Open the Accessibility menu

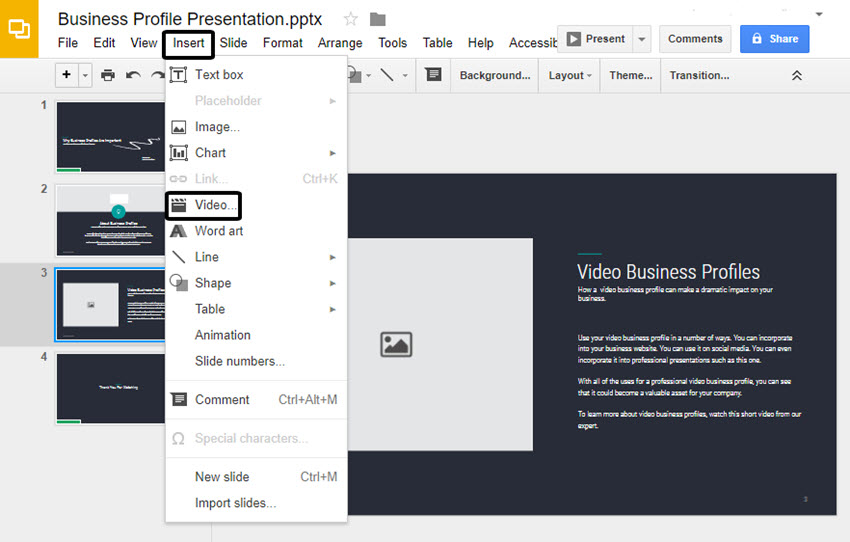(x=532, y=43)
